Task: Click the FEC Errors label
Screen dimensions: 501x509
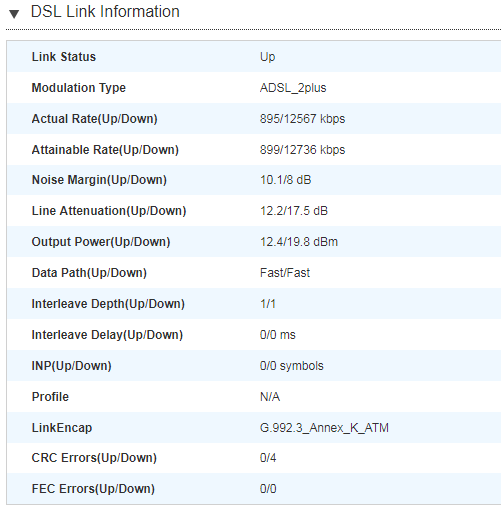Action: click(93, 489)
